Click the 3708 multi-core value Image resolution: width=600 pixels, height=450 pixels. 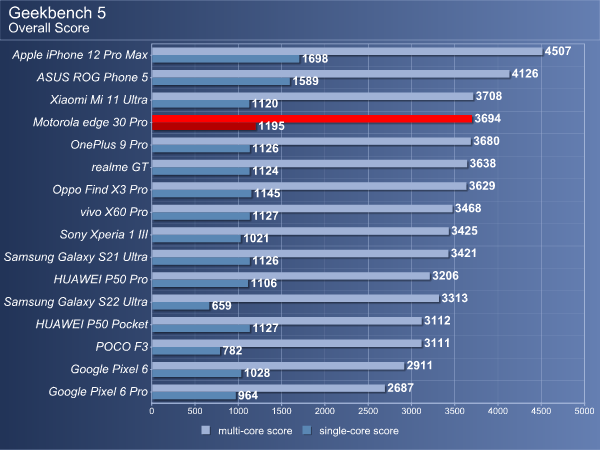[489, 96]
